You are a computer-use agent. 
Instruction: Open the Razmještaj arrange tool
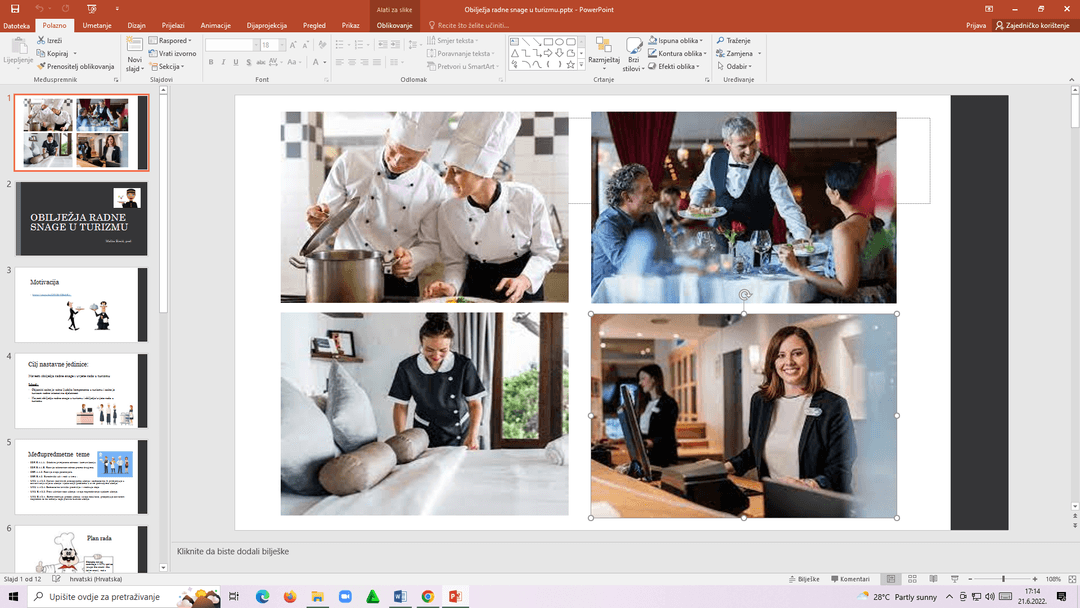604,48
